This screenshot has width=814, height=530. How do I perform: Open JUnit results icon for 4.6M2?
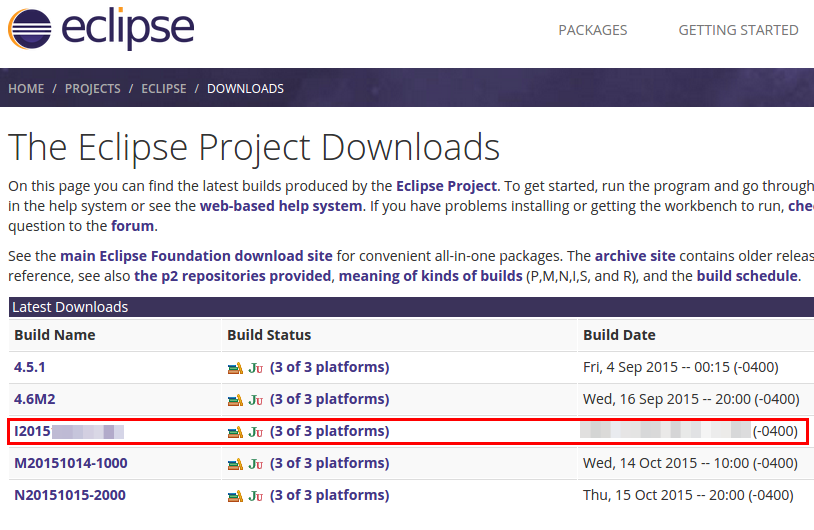pyautogui.click(x=255, y=400)
